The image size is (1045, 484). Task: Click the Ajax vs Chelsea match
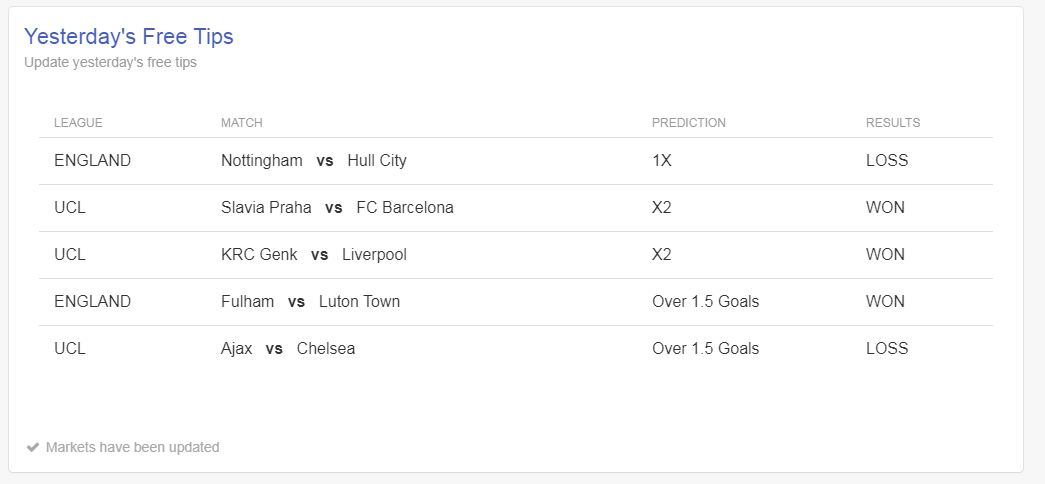click(x=287, y=349)
